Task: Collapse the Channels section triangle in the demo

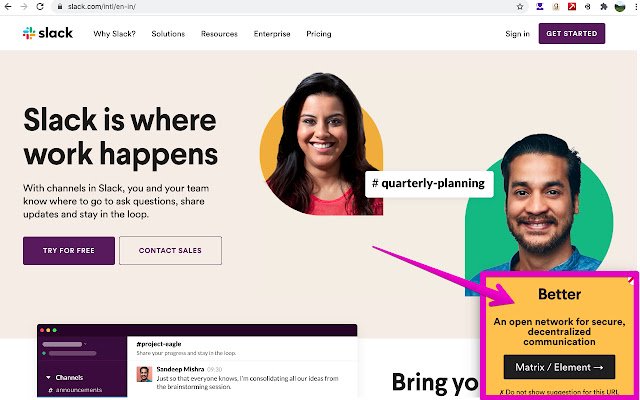Action: click(48, 378)
